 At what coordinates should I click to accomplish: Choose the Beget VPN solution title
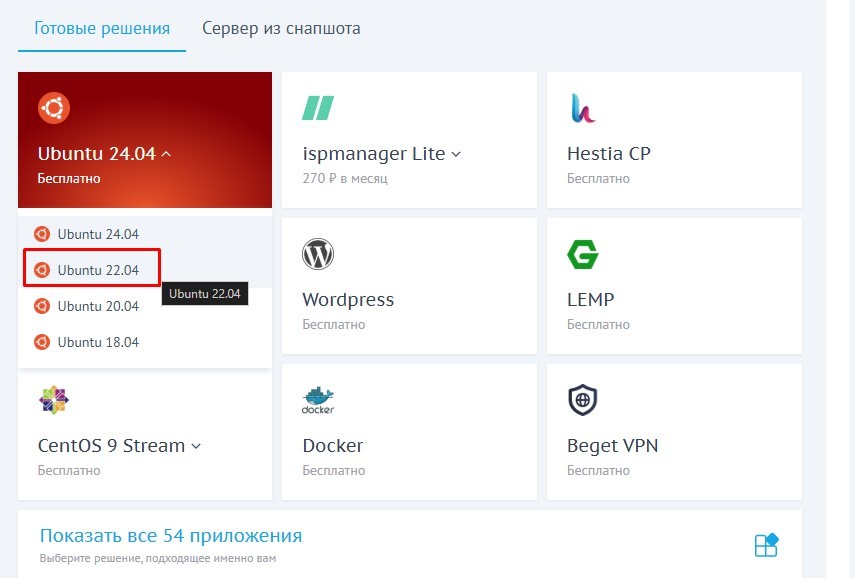(612, 446)
